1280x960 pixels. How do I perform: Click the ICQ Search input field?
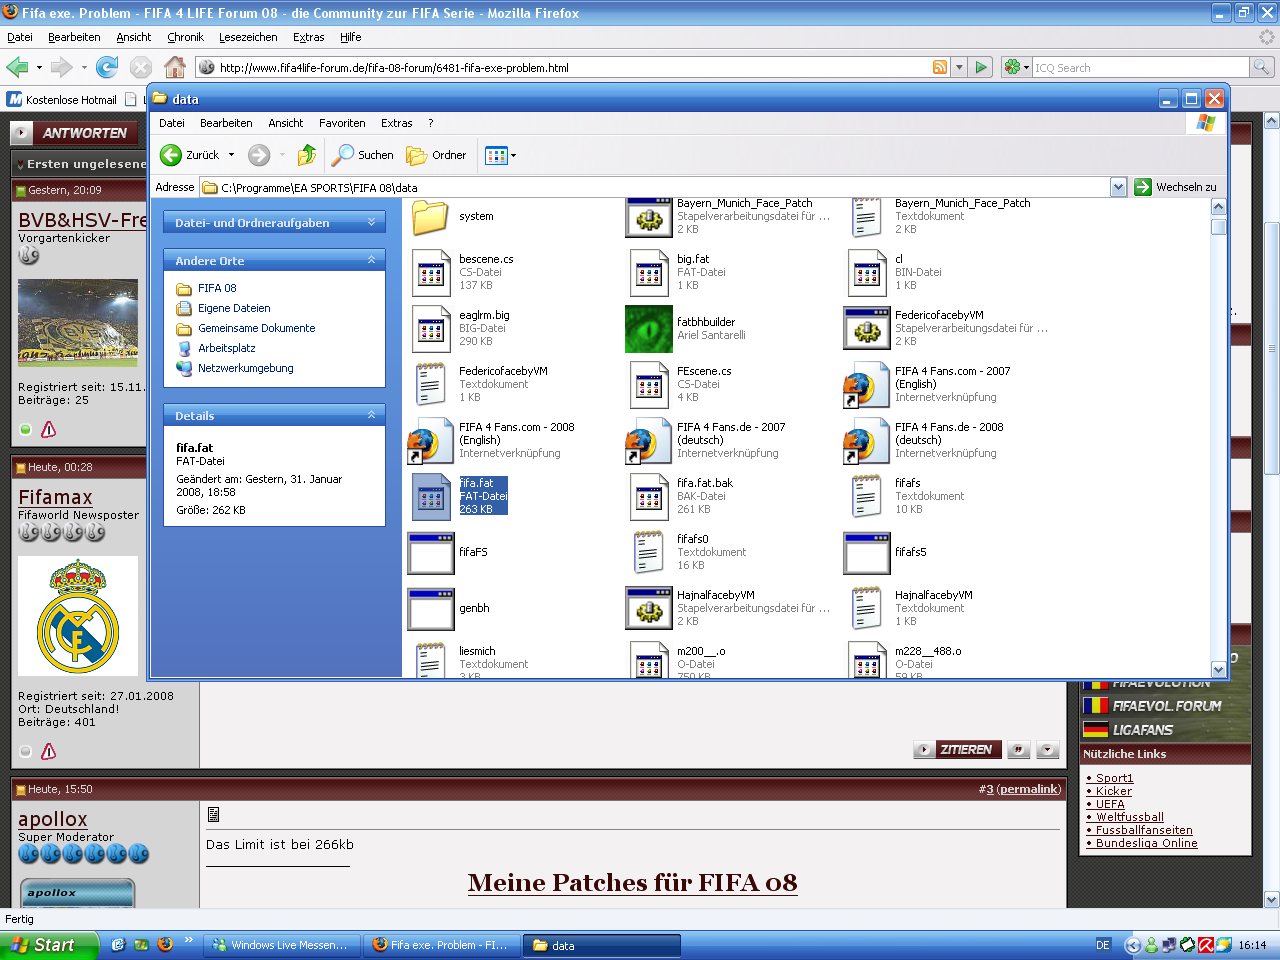1140,67
